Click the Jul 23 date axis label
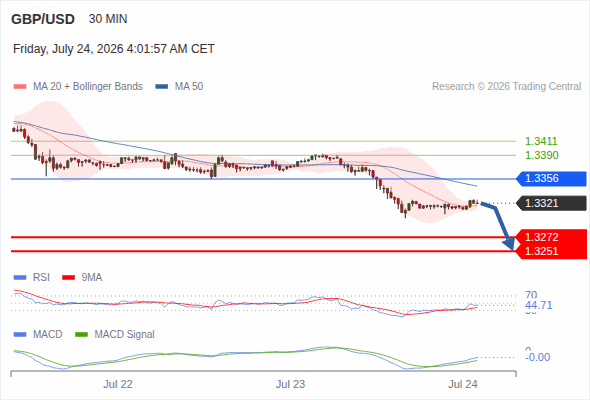 (290, 384)
